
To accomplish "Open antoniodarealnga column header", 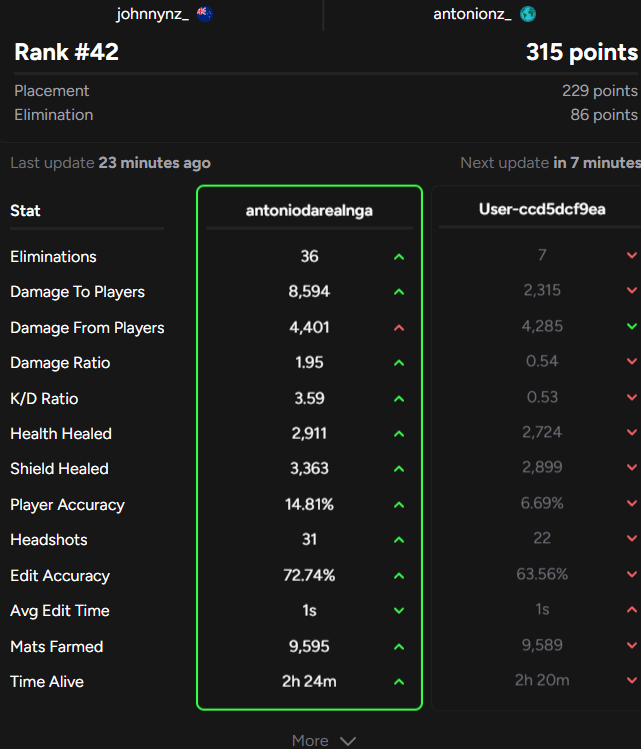I will [x=309, y=211].
